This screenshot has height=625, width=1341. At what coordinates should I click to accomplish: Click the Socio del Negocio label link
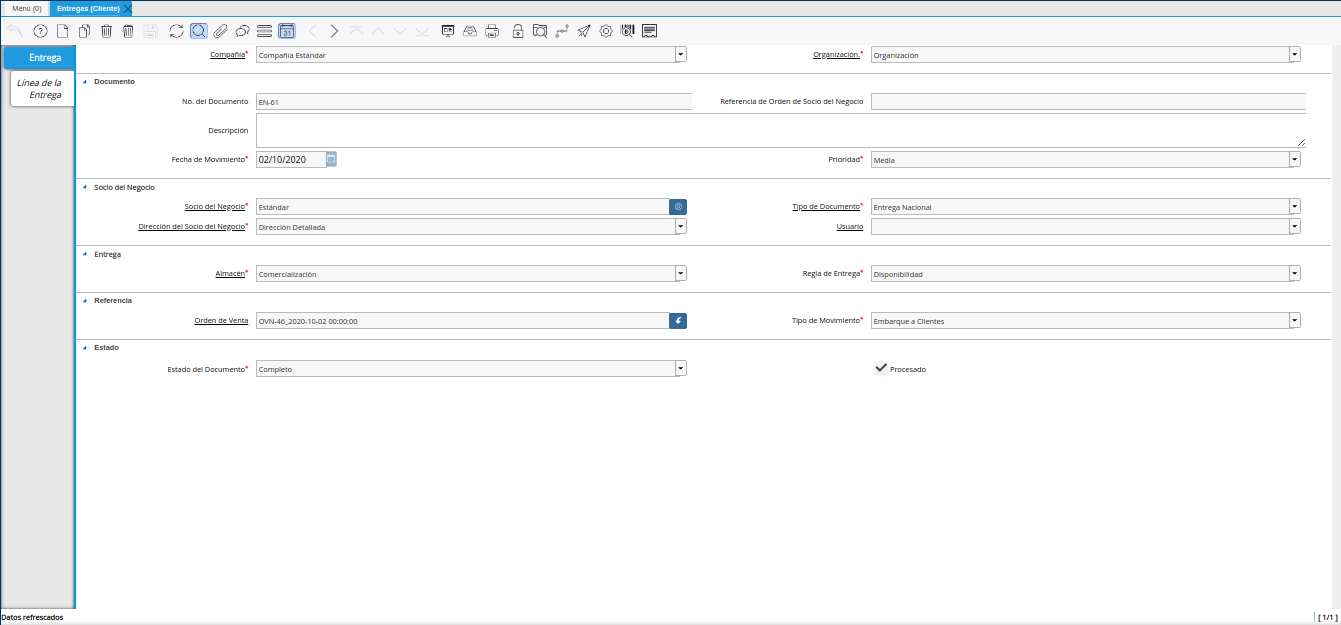tap(214, 206)
